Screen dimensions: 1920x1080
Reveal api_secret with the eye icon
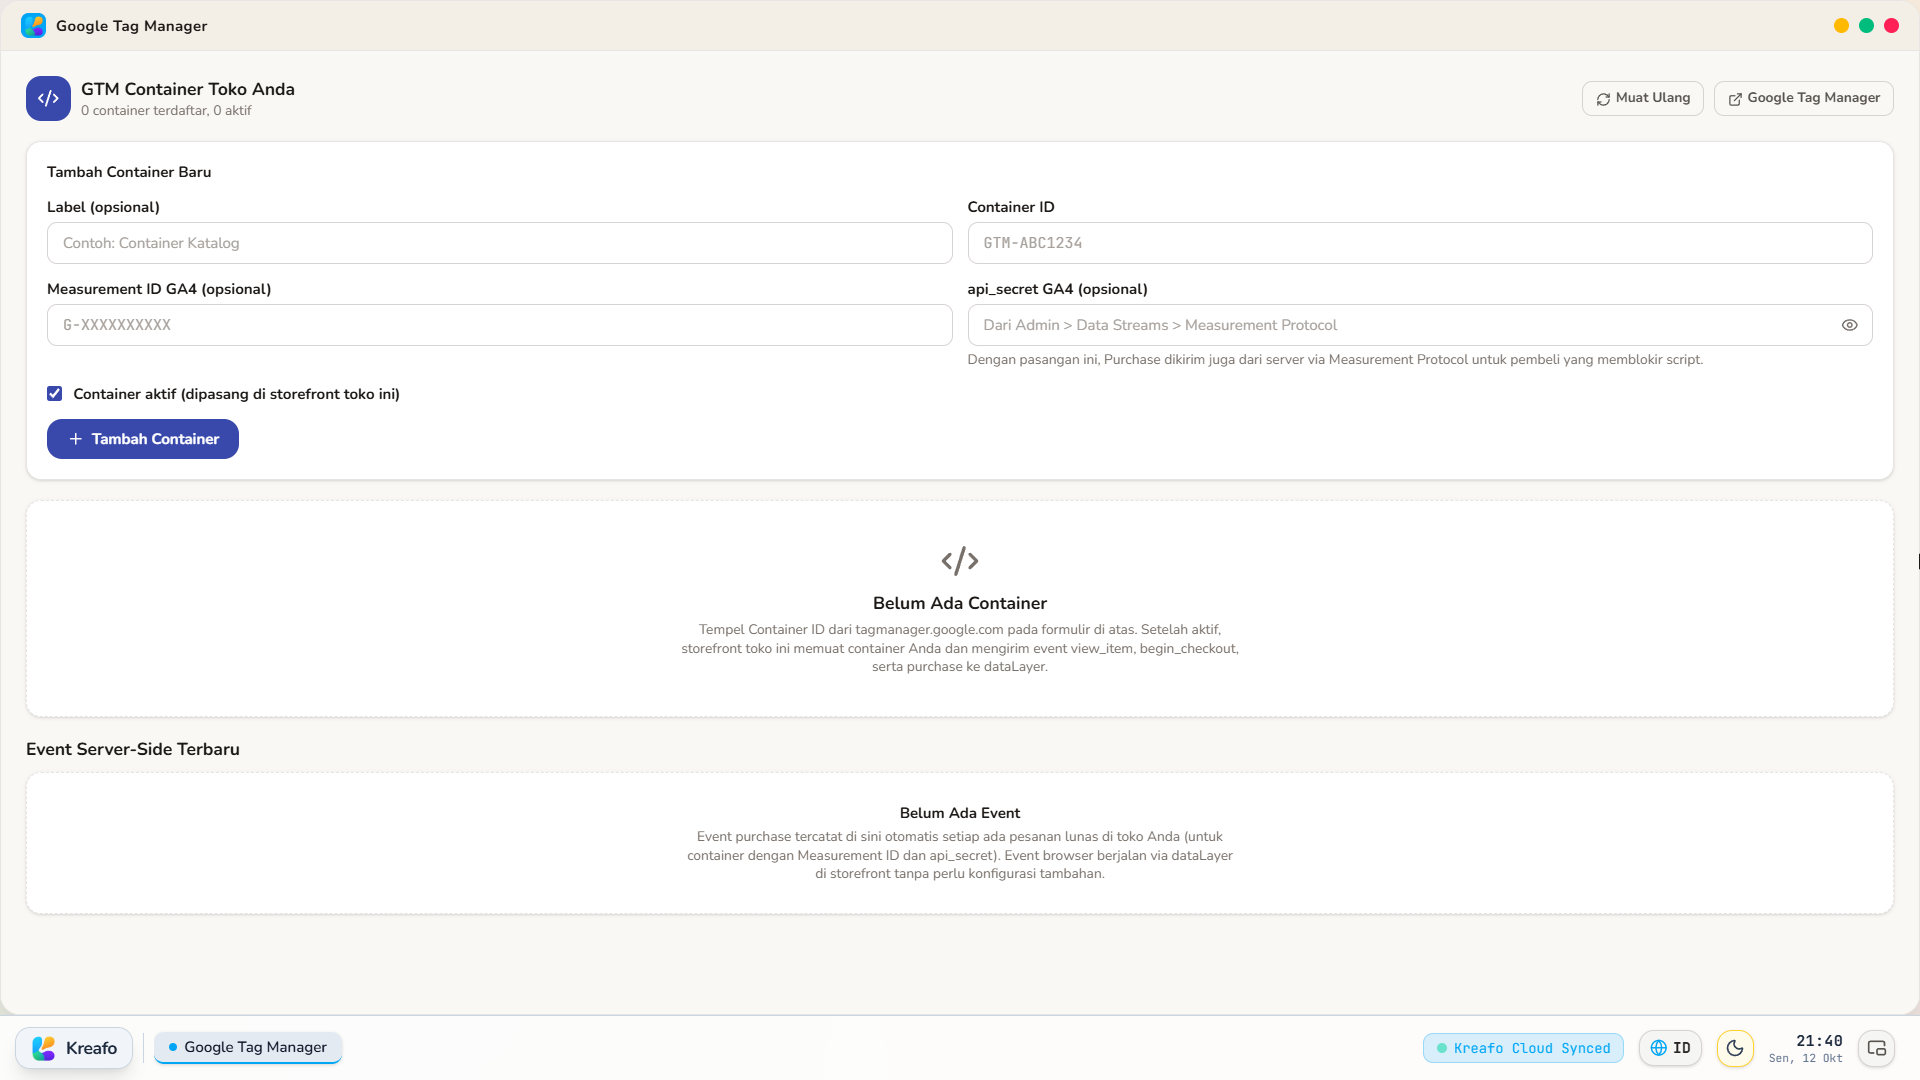click(x=1849, y=325)
